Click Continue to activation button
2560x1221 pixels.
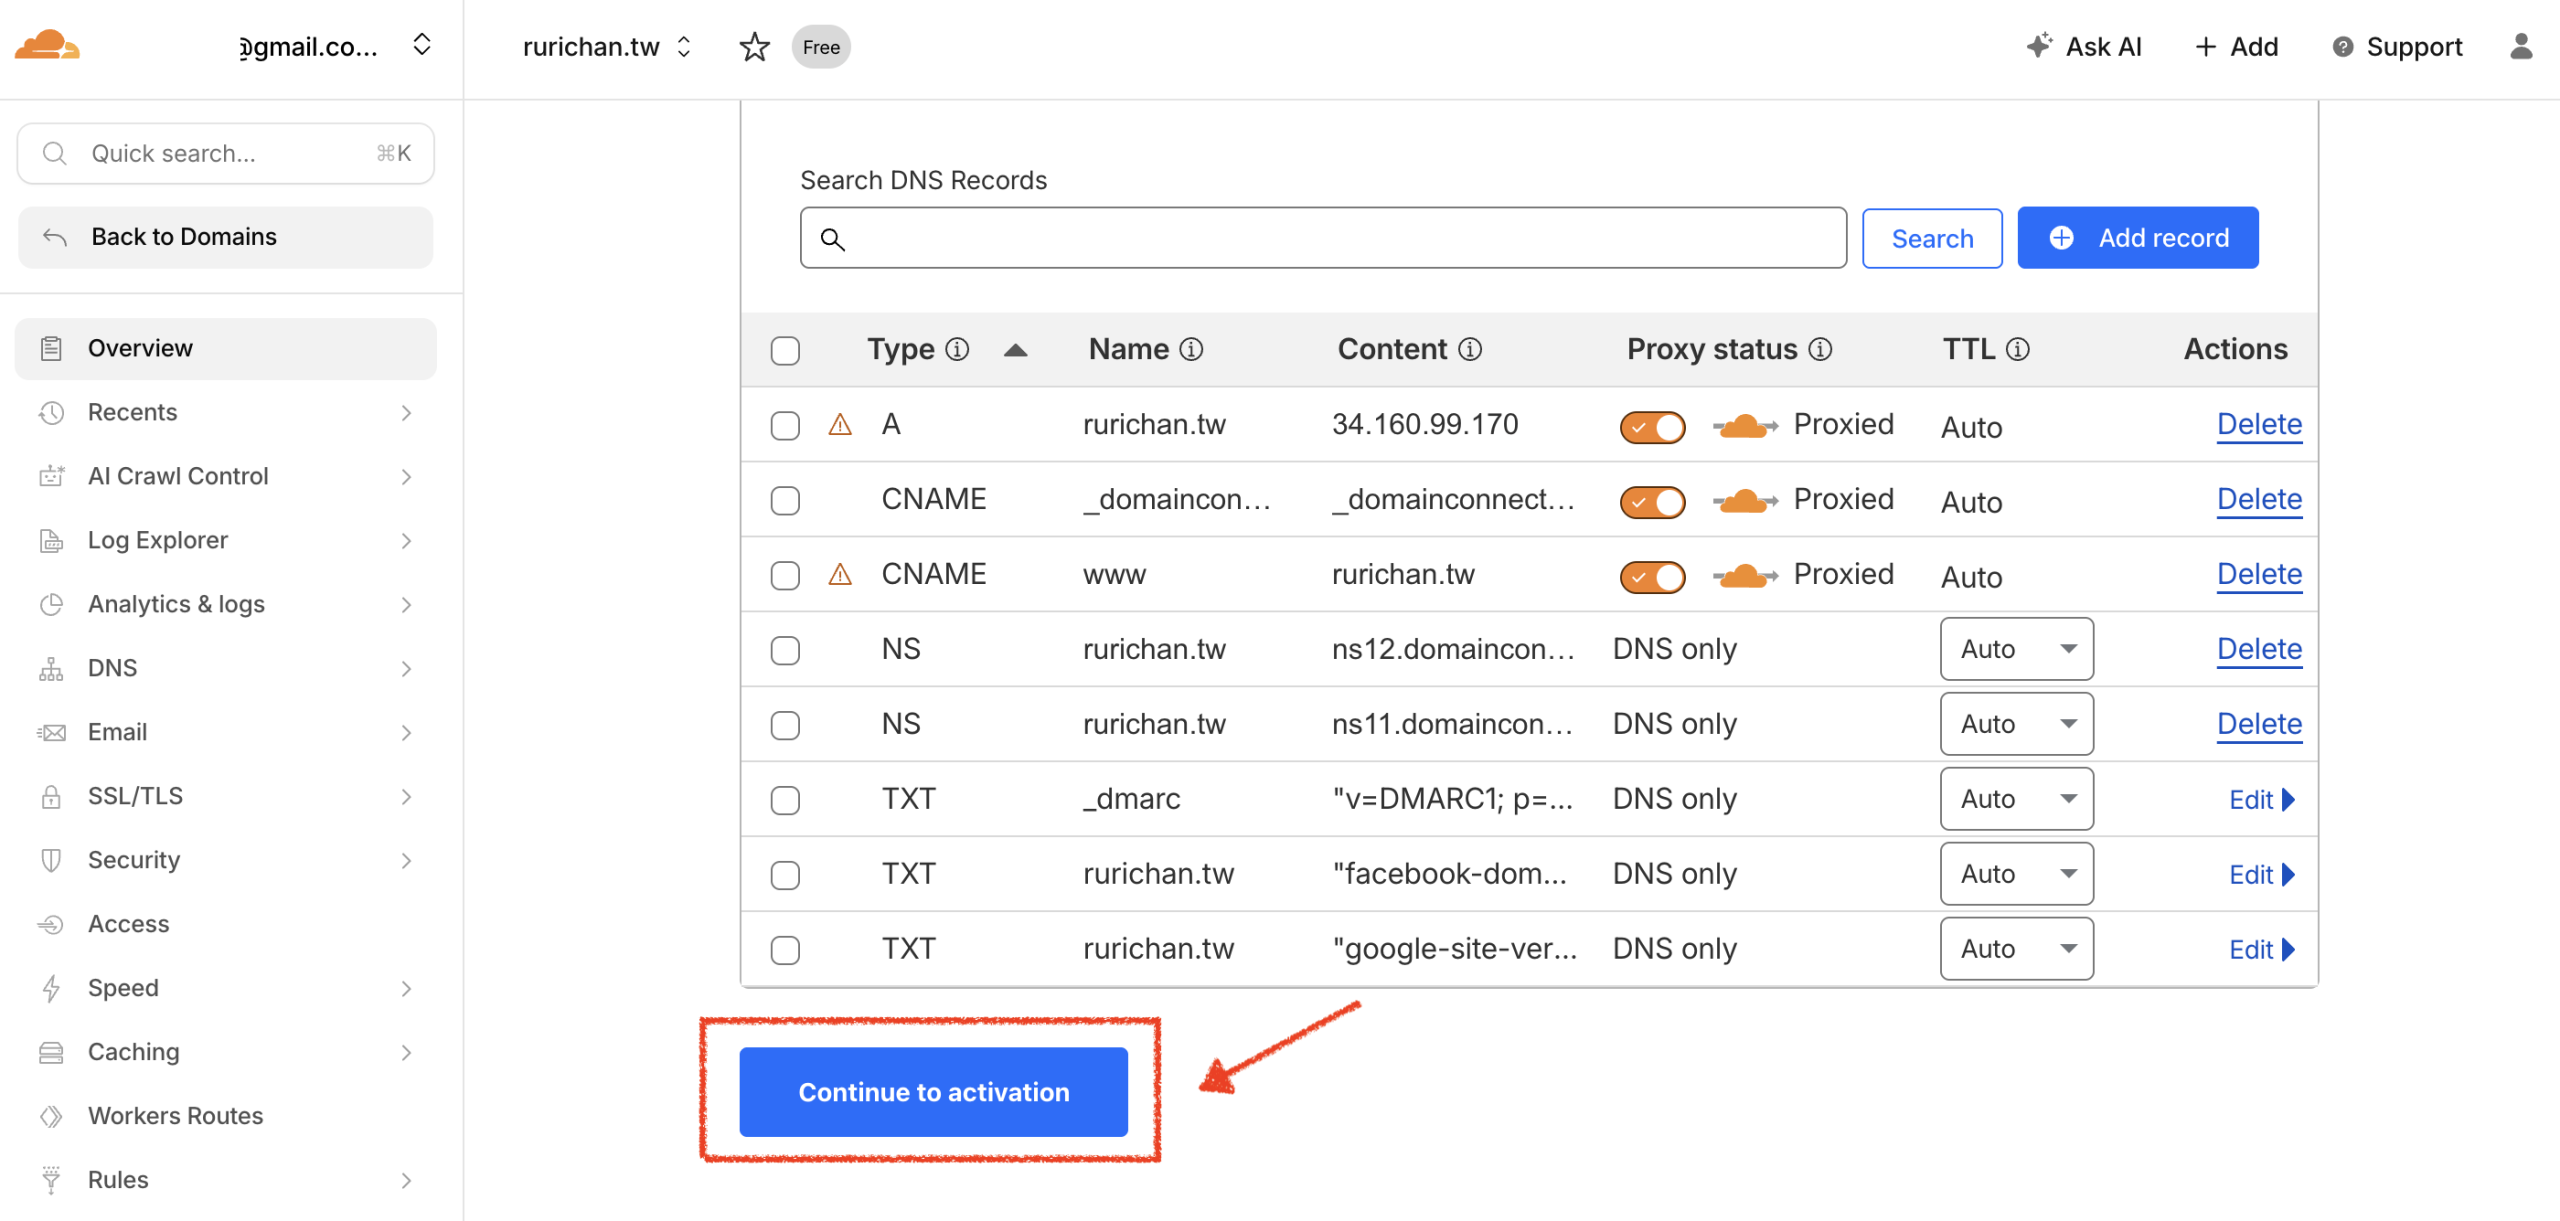[x=933, y=1092]
